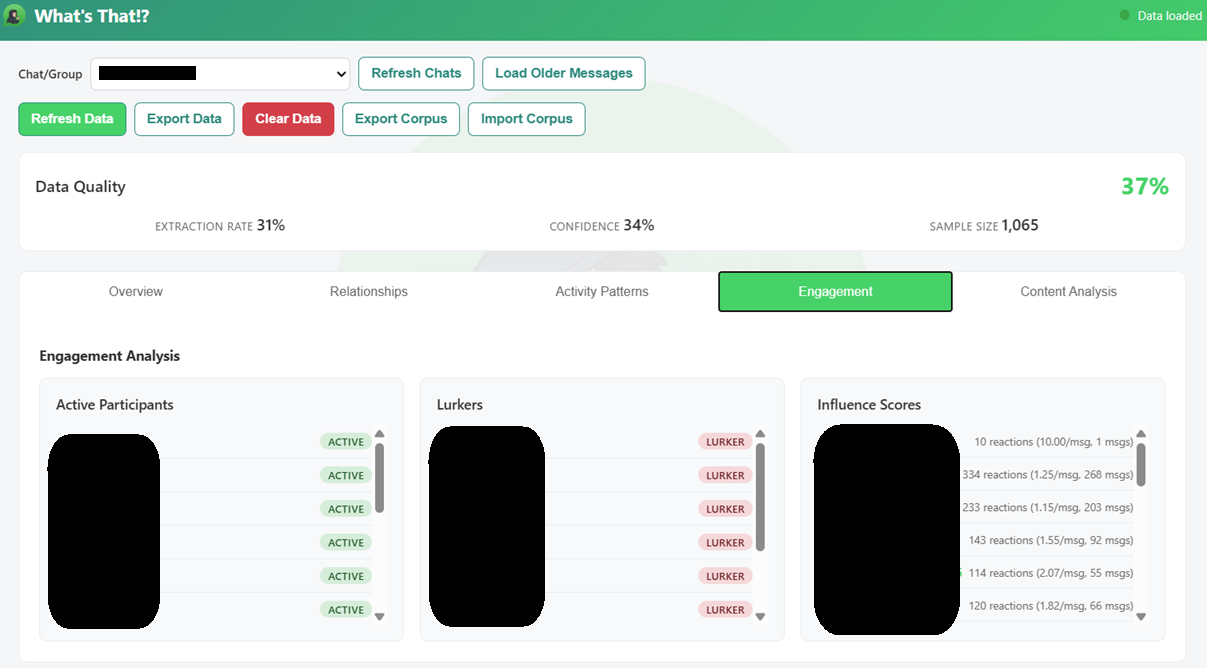Open the Relationships tab
This screenshot has height=668, width=1207.
point(369,291)
